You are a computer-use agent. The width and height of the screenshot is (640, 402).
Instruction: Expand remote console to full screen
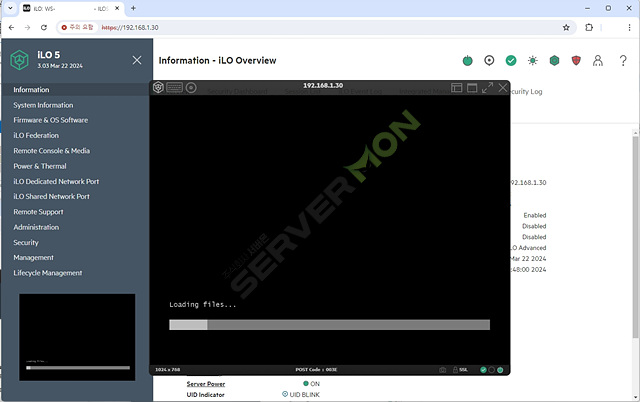tap(487, 87)
